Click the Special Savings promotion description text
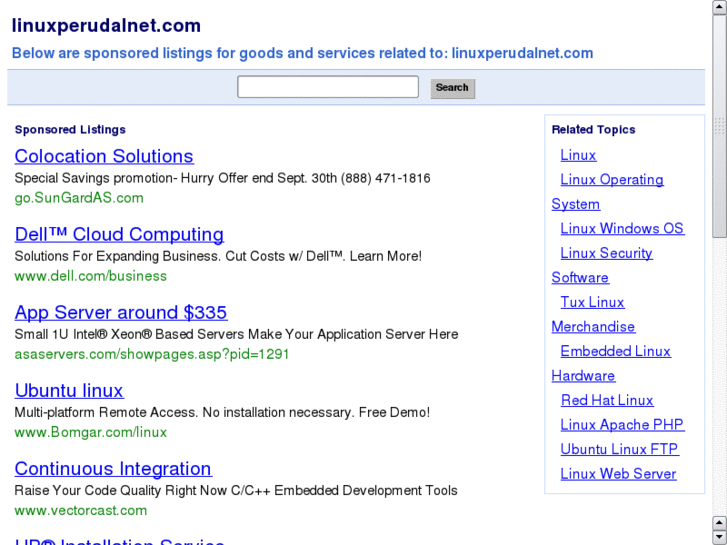This screenshot has height=545, width=727. (223, 179)
